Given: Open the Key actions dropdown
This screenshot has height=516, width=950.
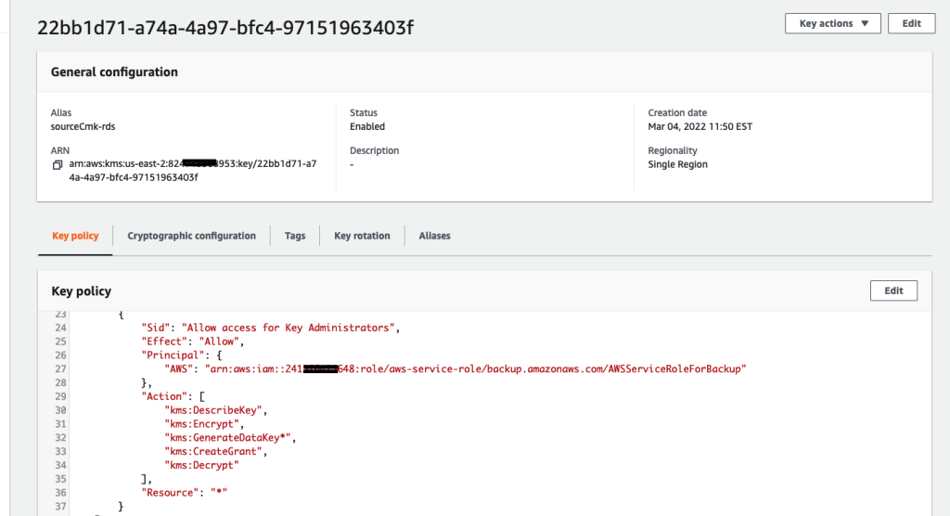Looking at the screenshot, I should click(832, 24).
